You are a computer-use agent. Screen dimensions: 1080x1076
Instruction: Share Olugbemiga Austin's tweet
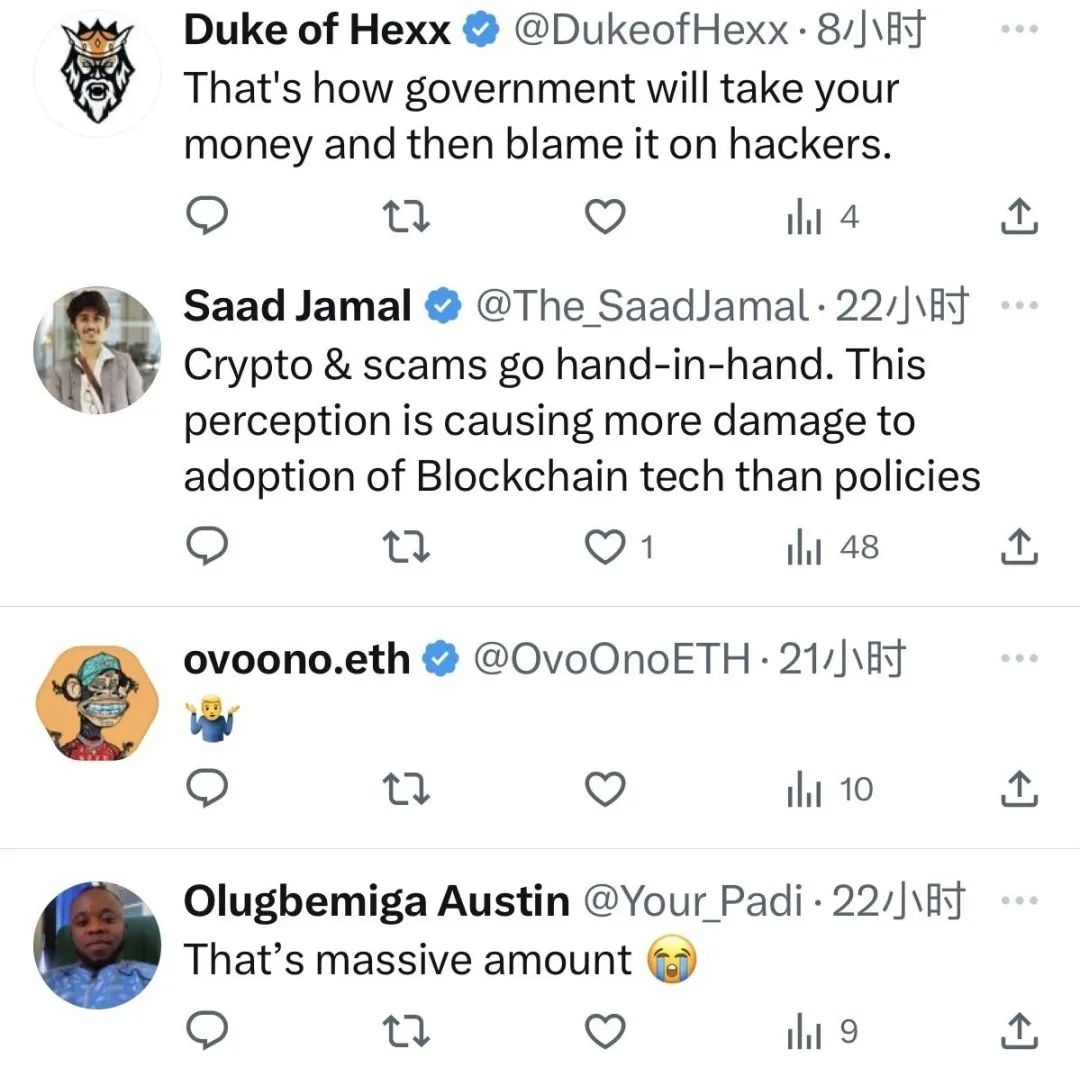click(1019, 1031)
